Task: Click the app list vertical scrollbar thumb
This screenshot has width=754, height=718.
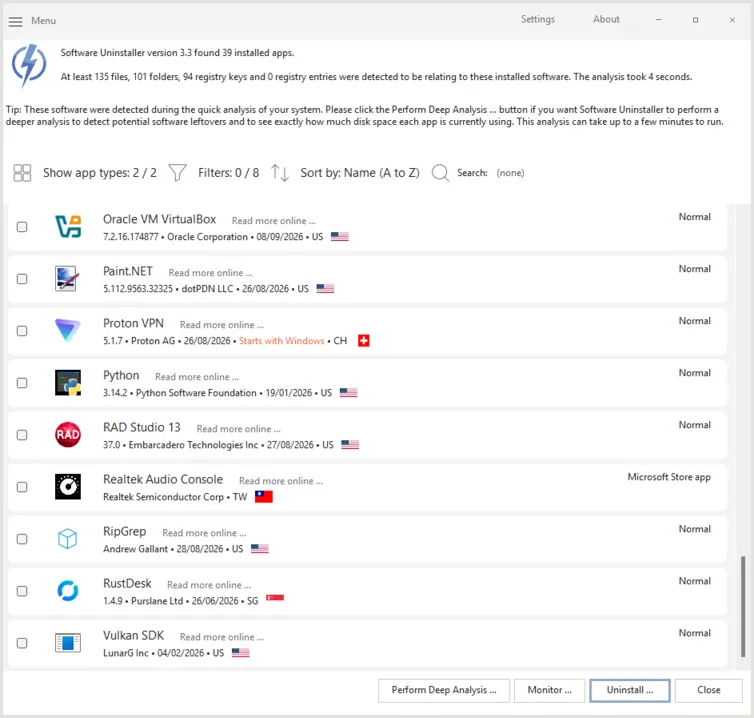Action: click(x=742, y=606)
